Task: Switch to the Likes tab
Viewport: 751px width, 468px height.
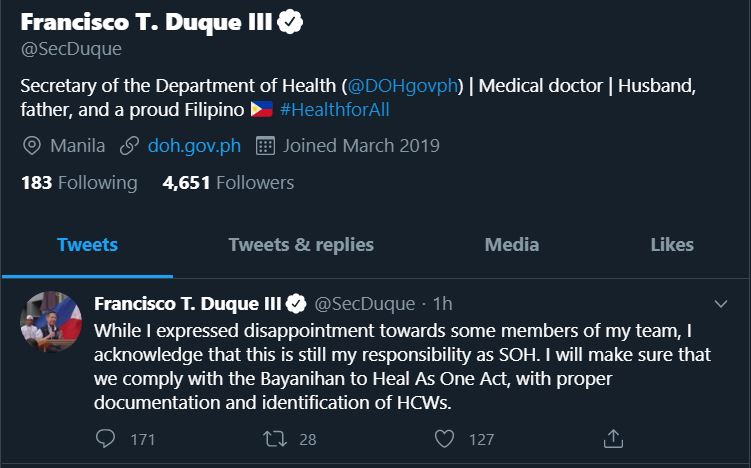Action: click(x=671, y=244)
